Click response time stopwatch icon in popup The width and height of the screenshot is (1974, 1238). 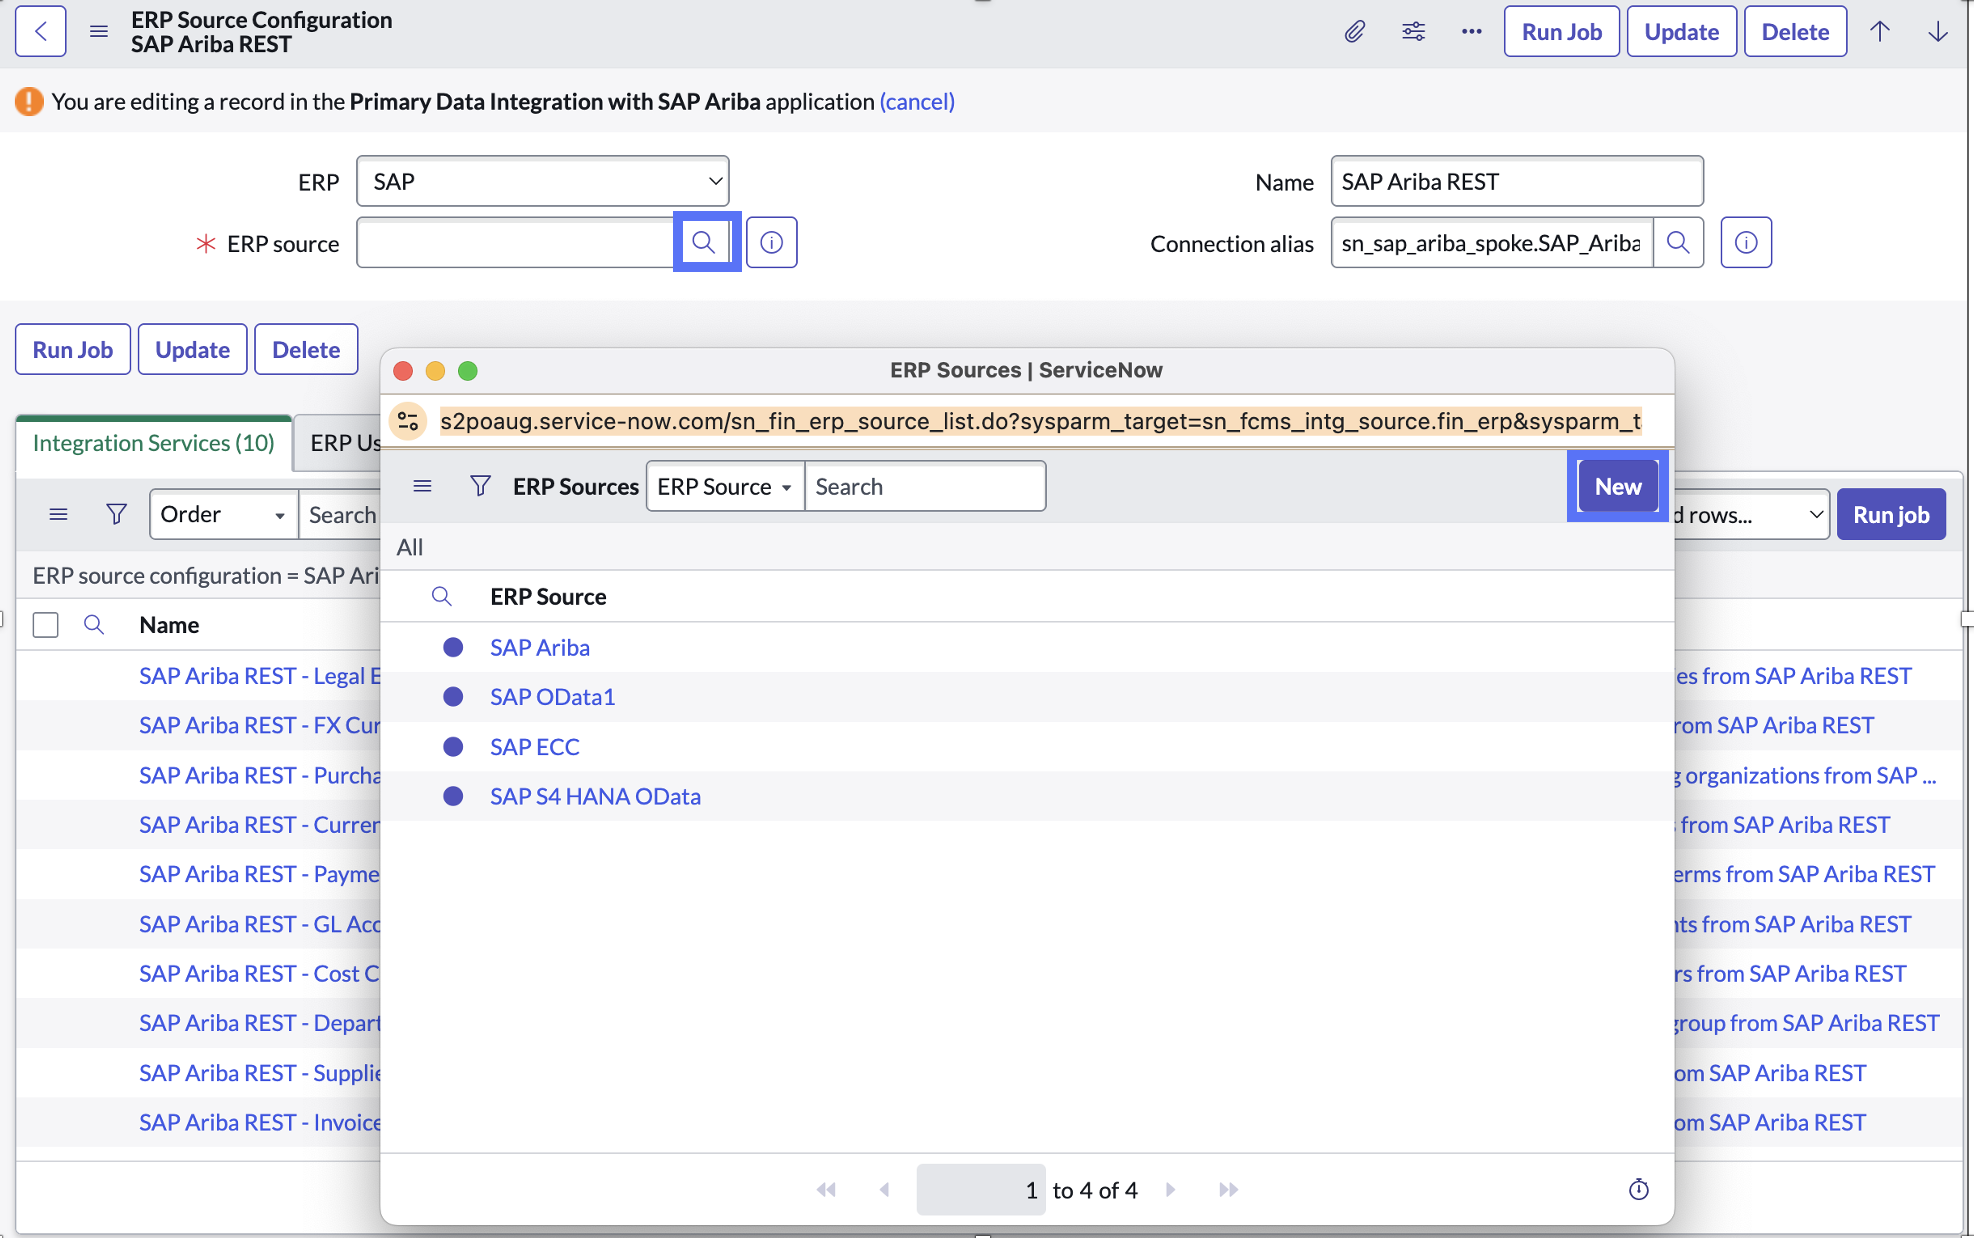[1638, 1189]
